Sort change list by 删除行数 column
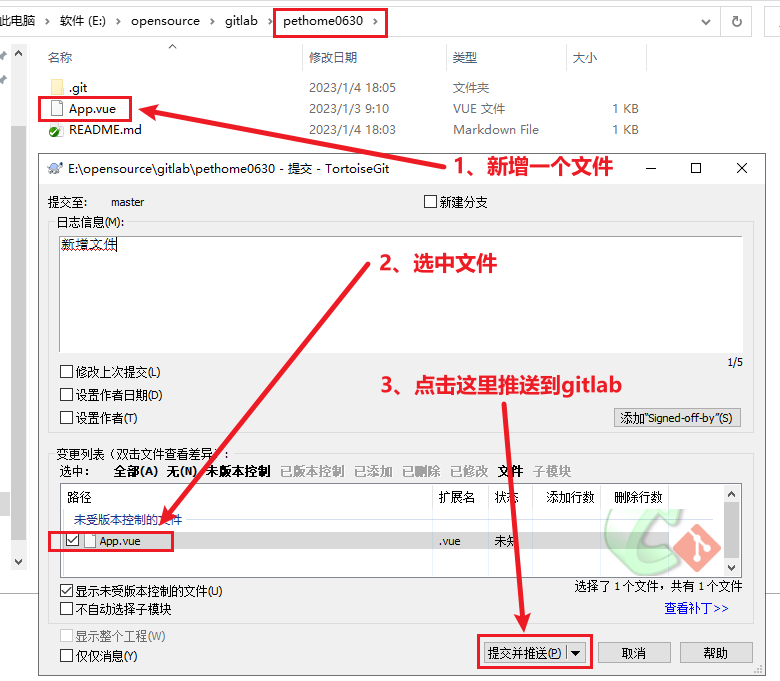This screenshot has height=681, width=780. (638, 497)
